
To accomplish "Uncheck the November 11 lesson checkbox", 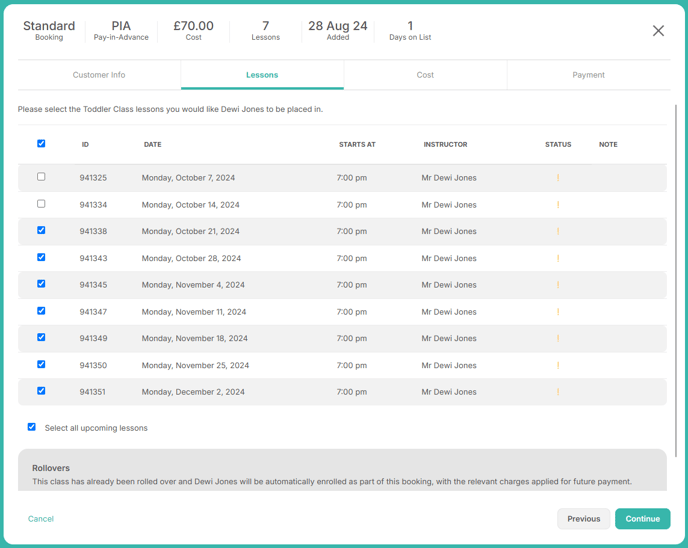I will [x=41, y=311].
